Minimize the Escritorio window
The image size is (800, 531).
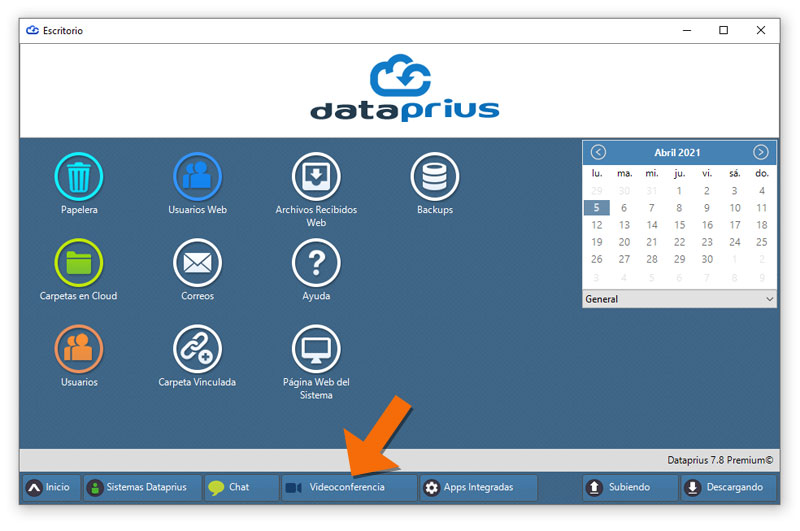687,31
